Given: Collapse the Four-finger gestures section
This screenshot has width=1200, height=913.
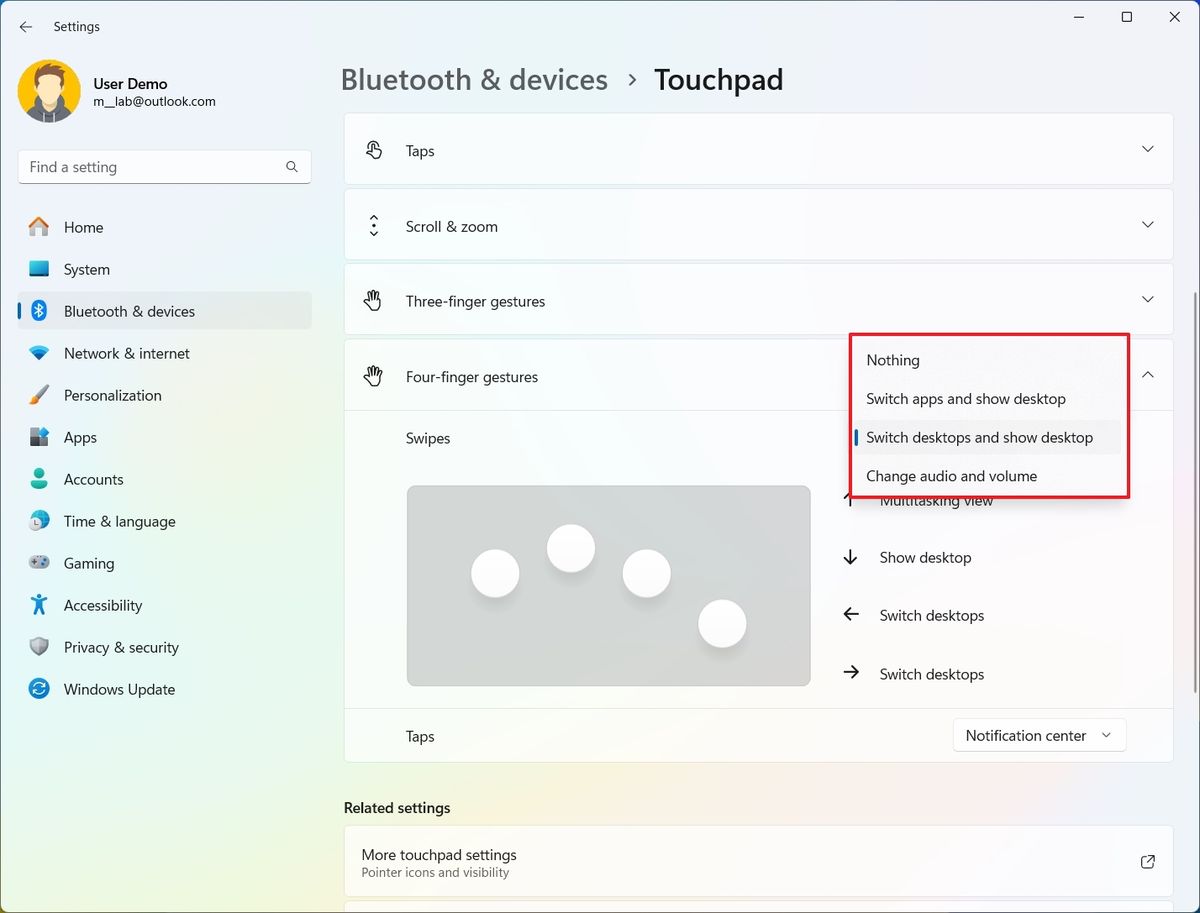Looking at the screenshot, I should (1147, 376).
